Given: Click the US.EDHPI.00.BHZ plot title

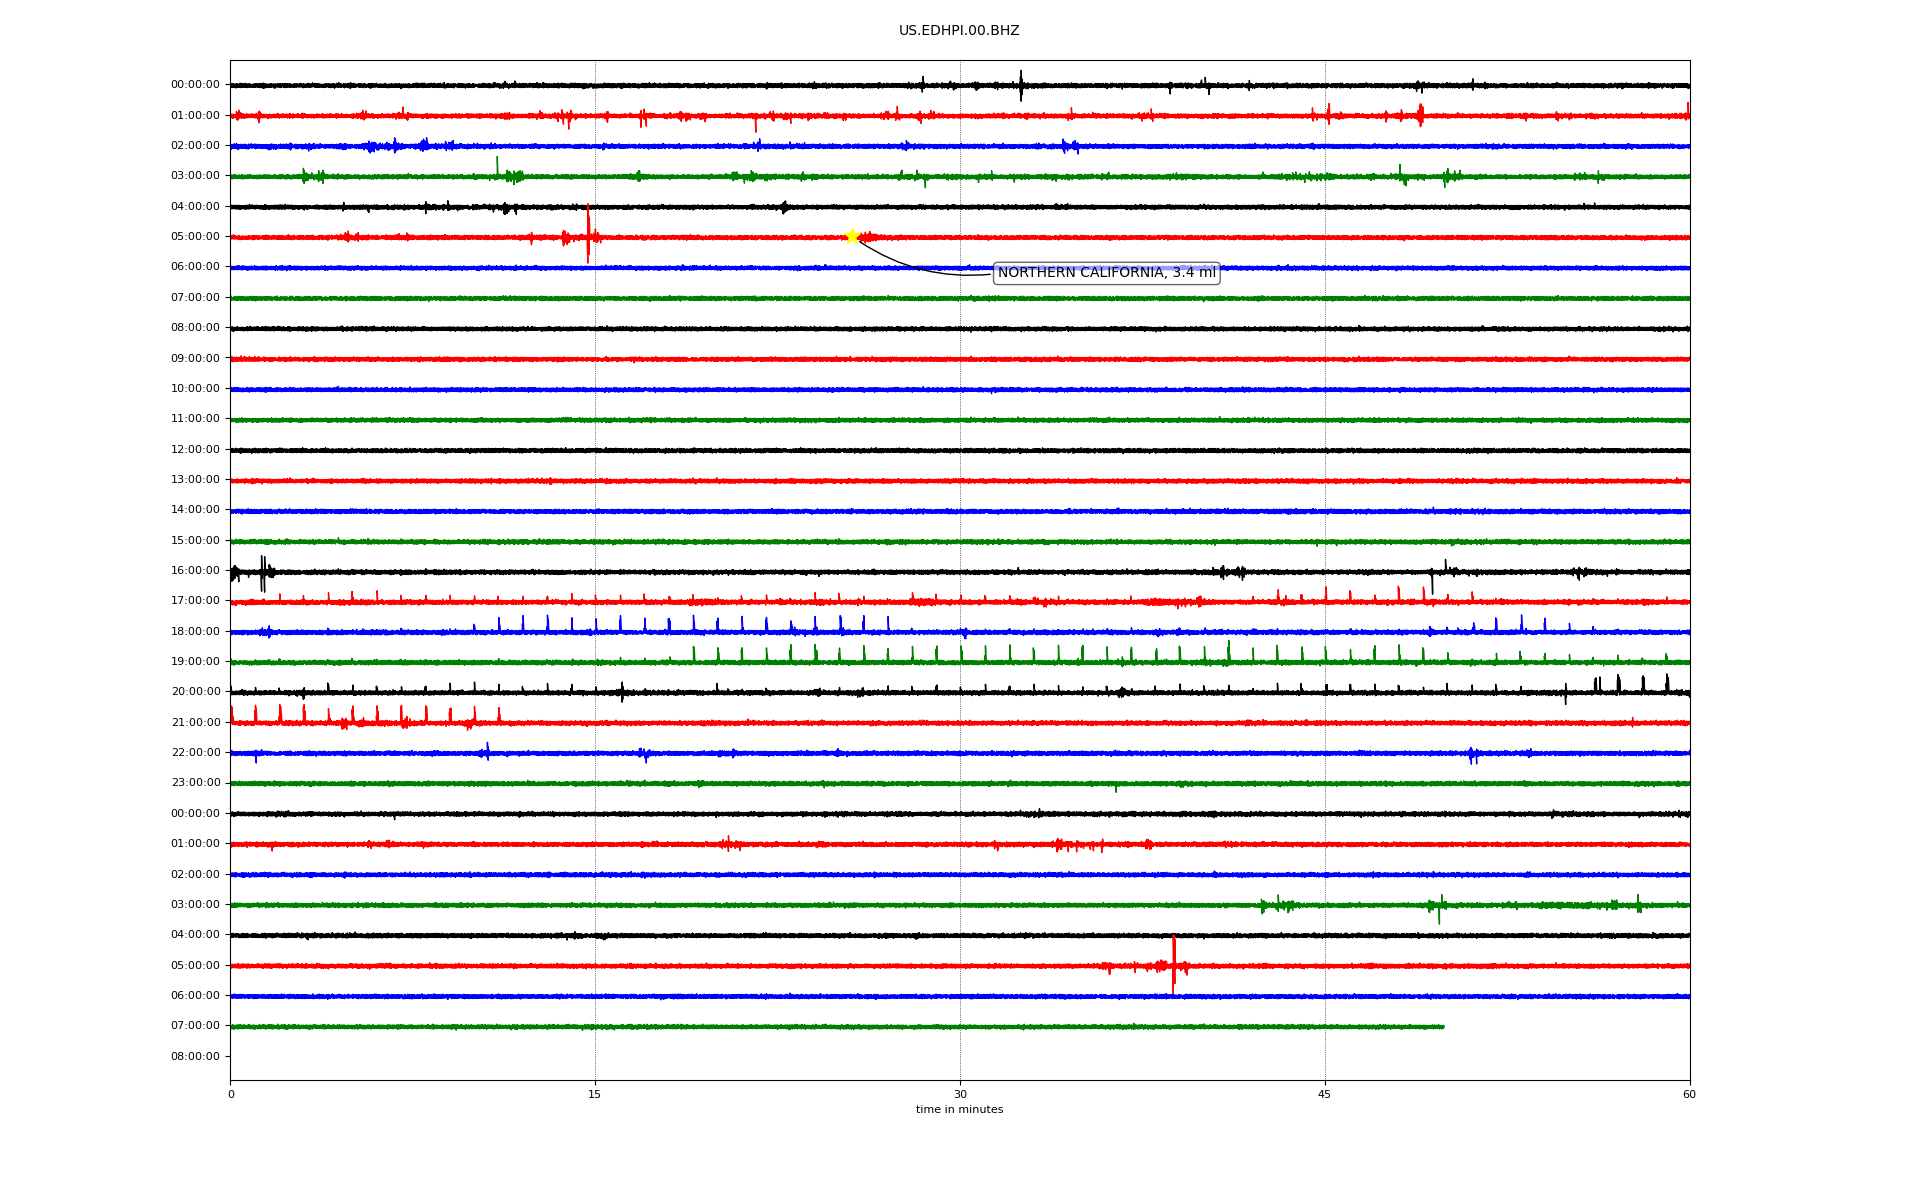Looking at the screenshot, I should tap(958, 31).
